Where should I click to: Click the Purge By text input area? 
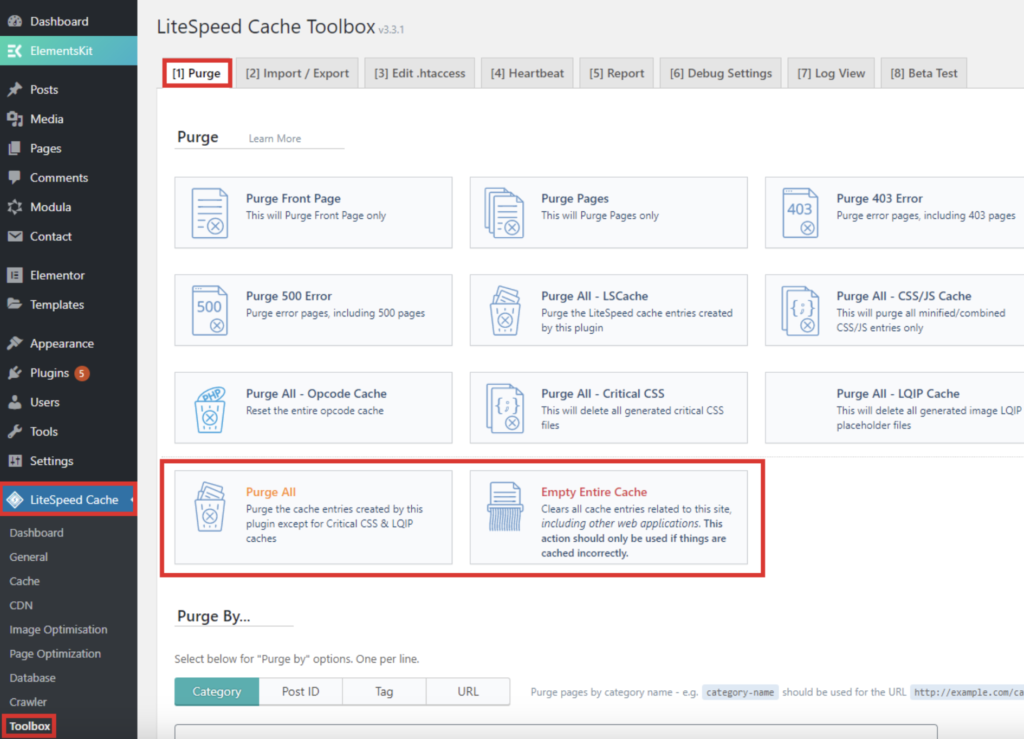pyautogui.click(x=556, y=731)
